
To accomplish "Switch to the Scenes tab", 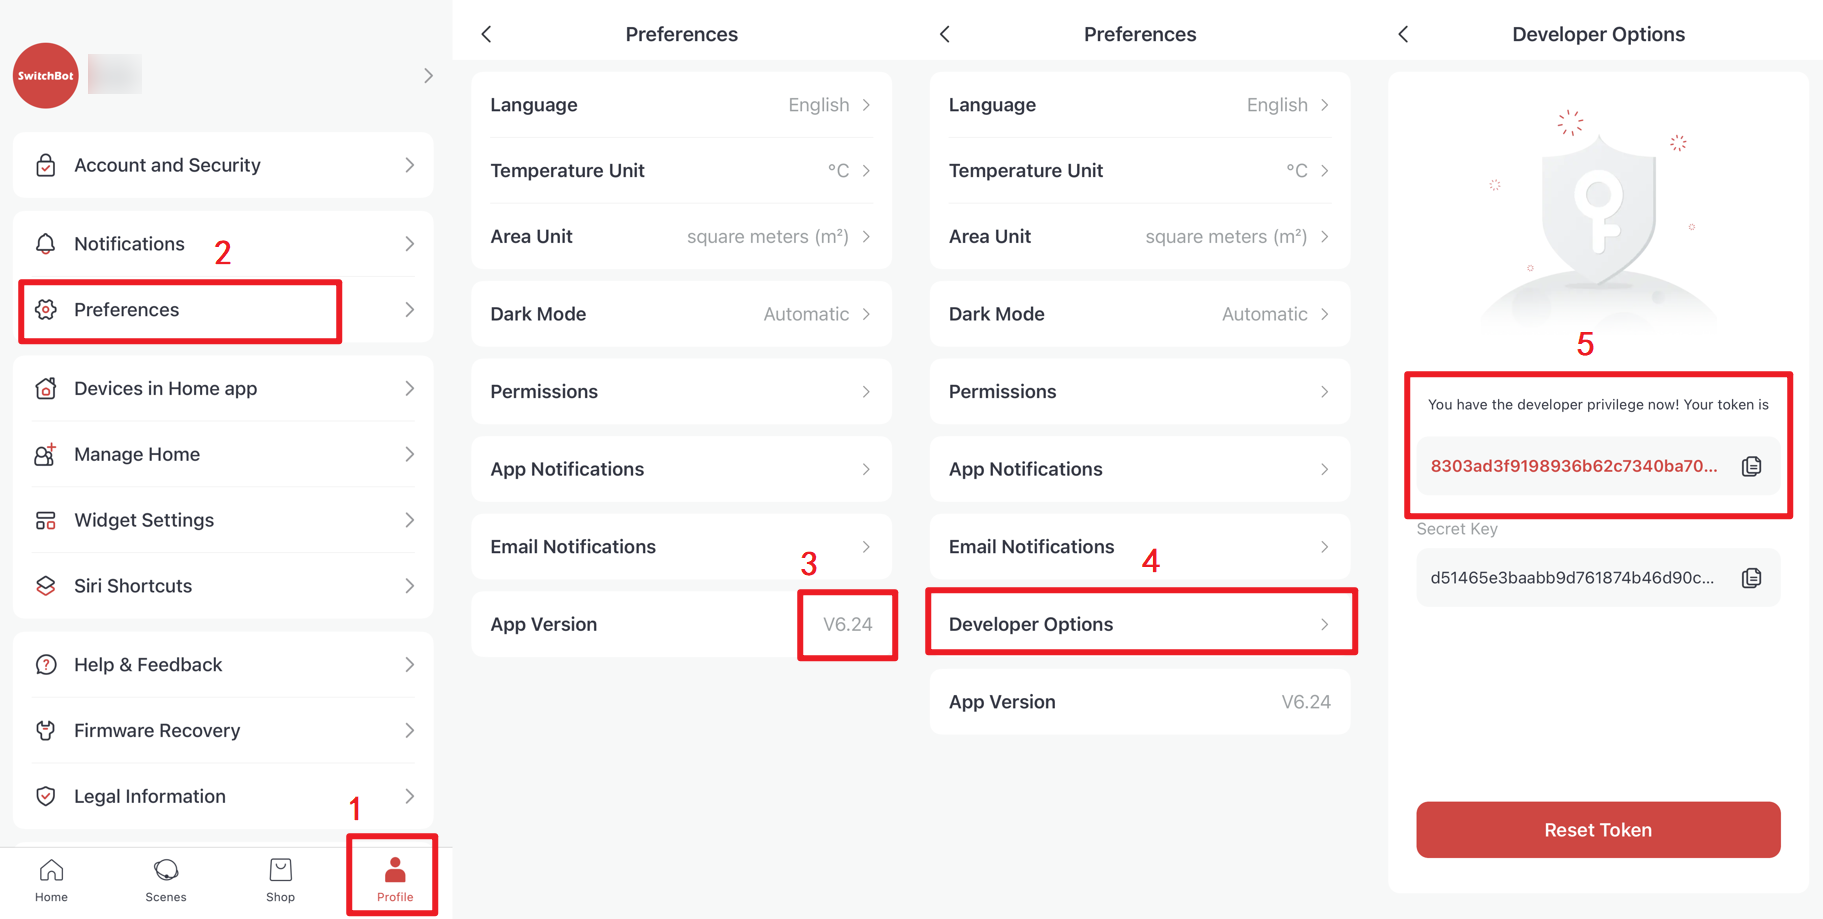I will (166, 880).
